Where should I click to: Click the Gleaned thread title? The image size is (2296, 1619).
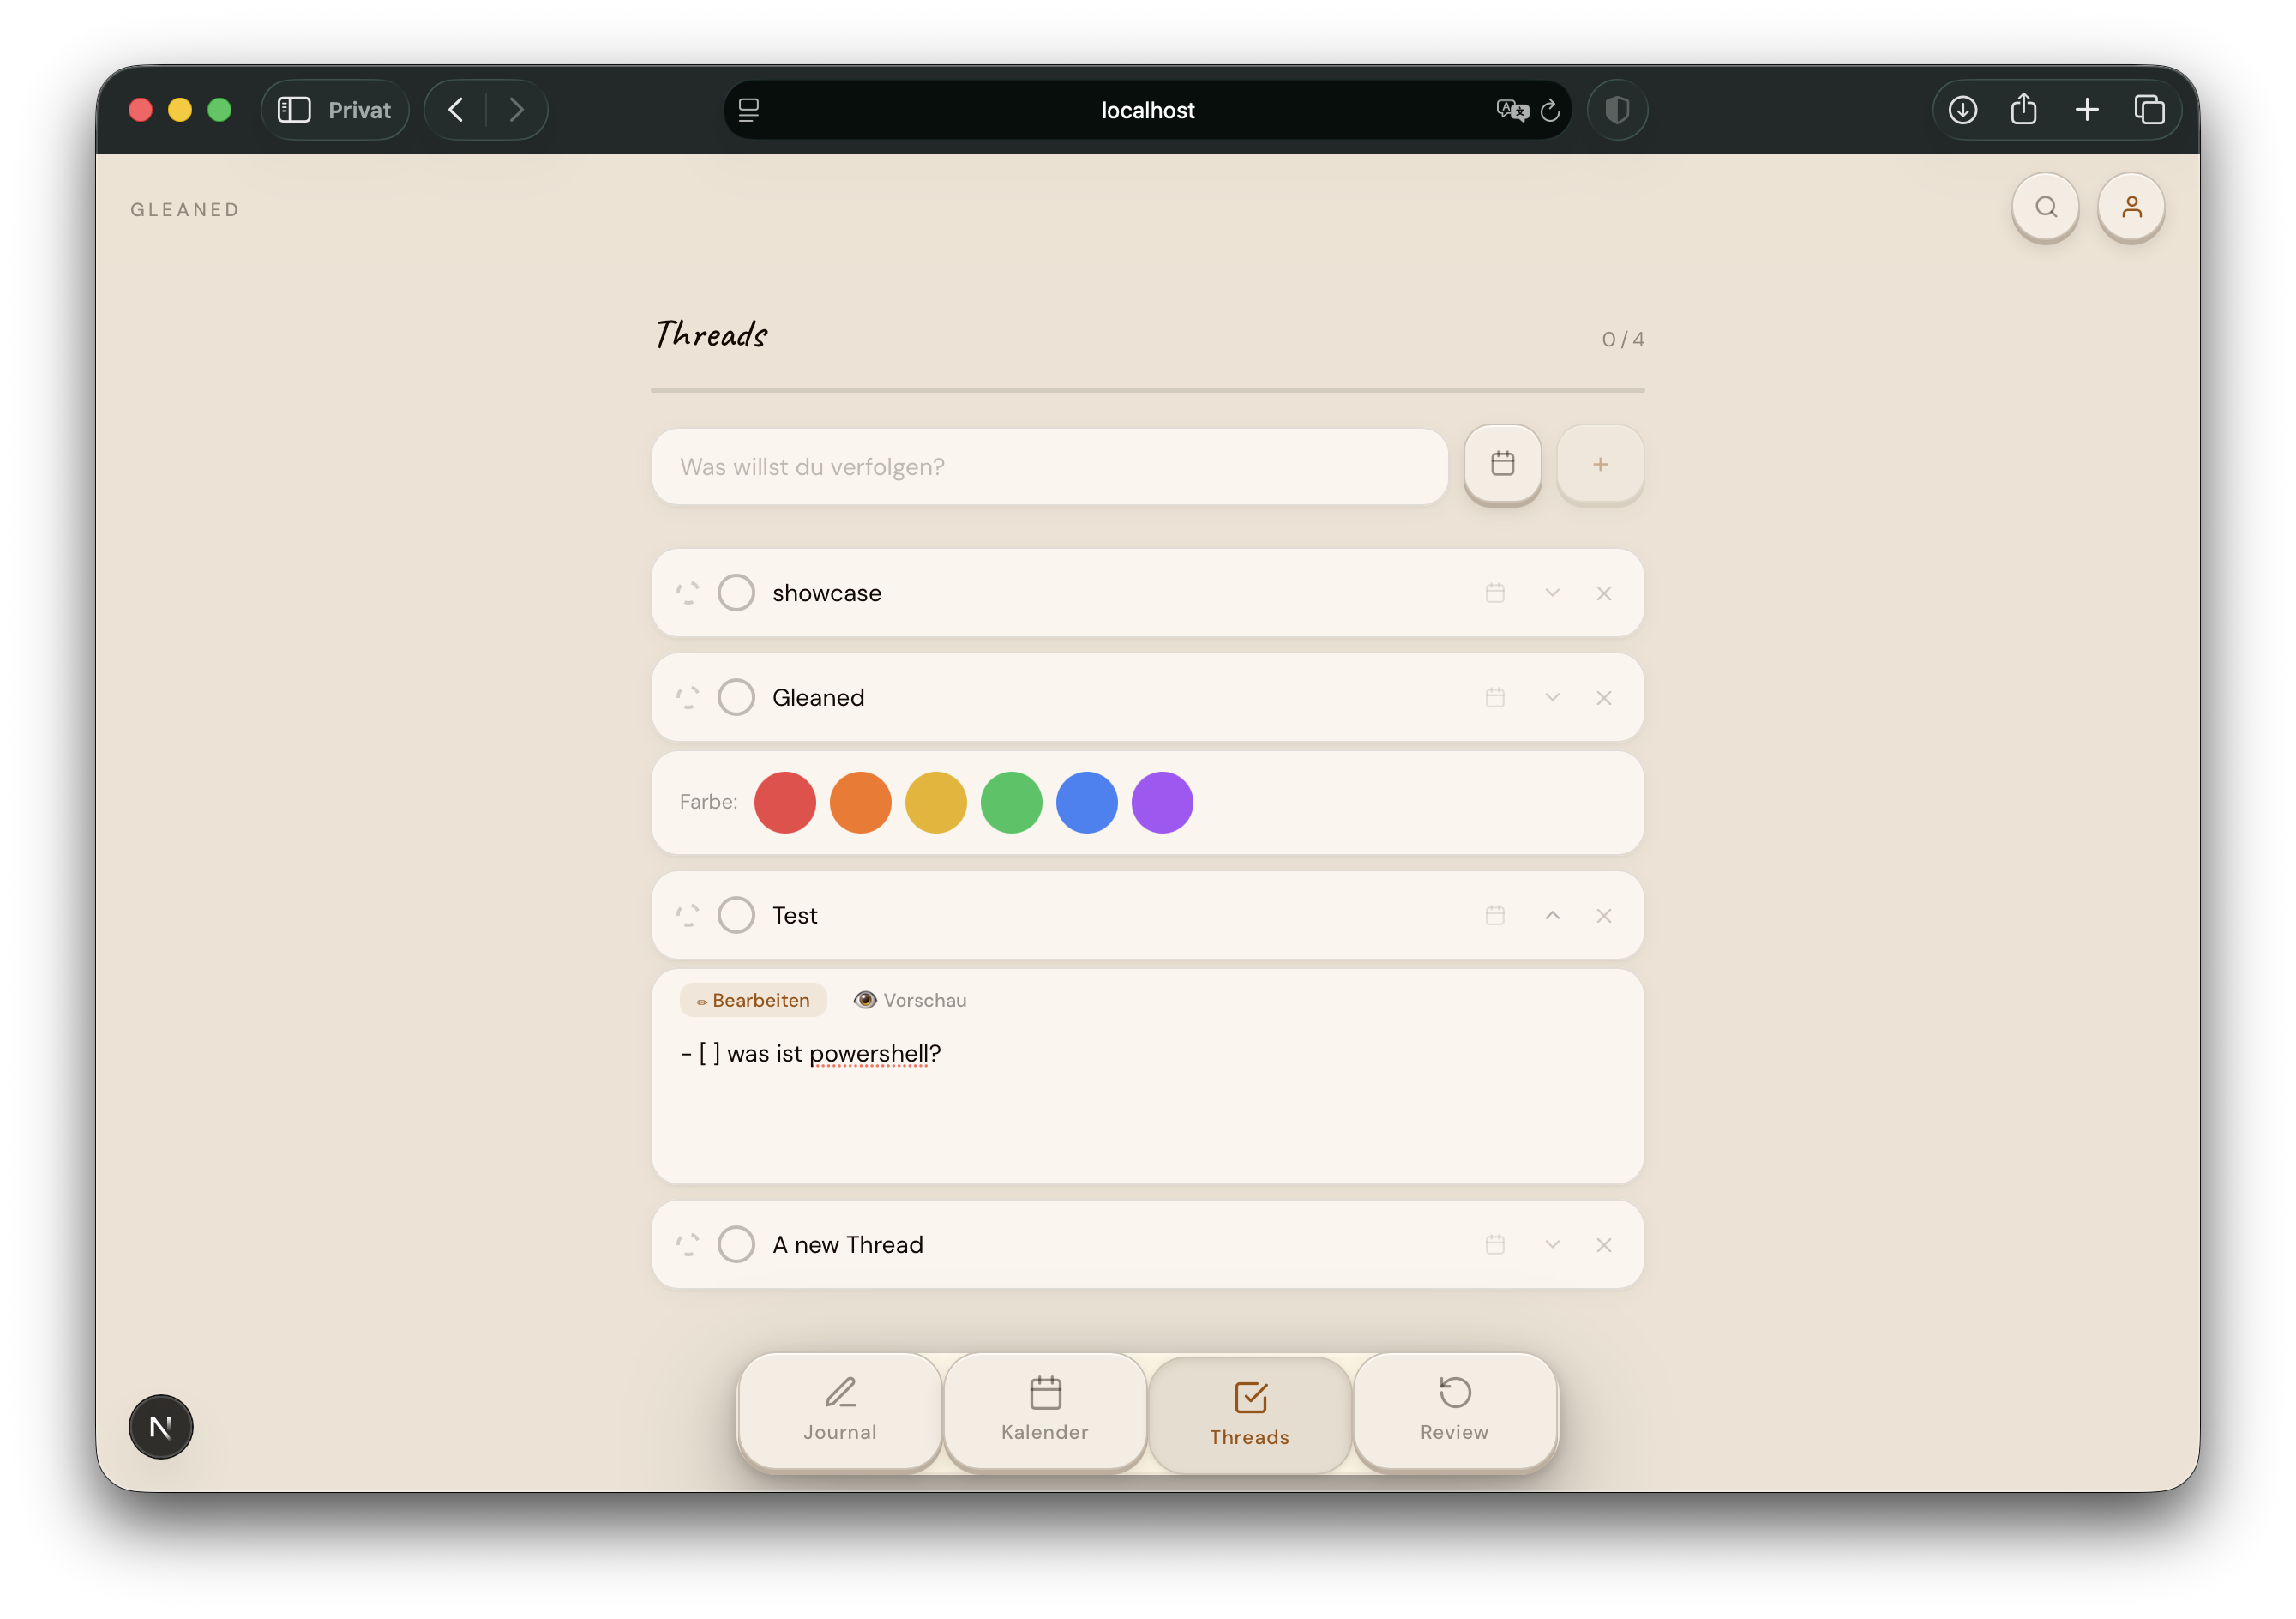tap(818, 697)
